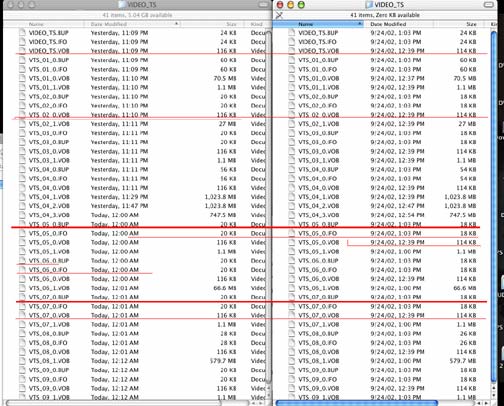Image resolution: width=504 pixels, height=406 pixels.
Task: Toggle sort direction arrow in right Name header
Action: (360, 24)
